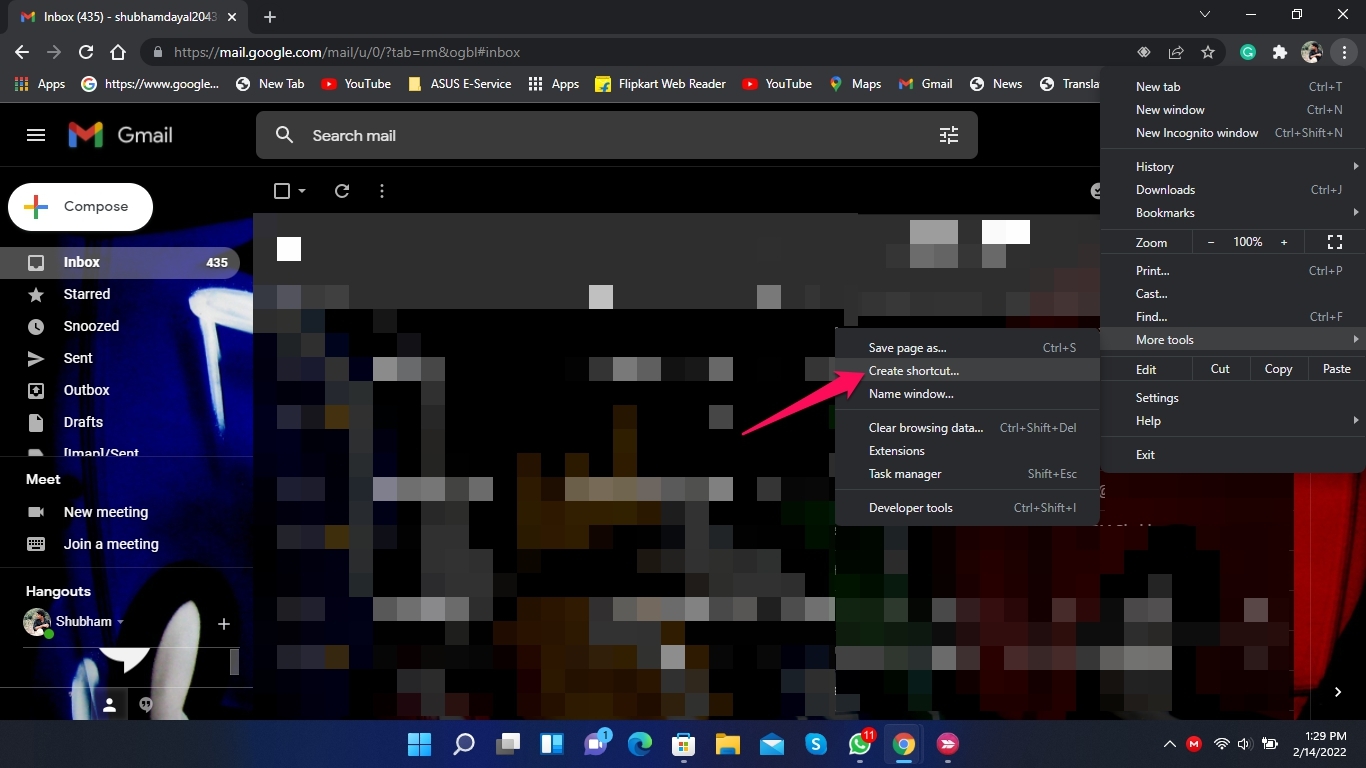Open New Incognito window
1366x768 pixels.
point(1232,132)
